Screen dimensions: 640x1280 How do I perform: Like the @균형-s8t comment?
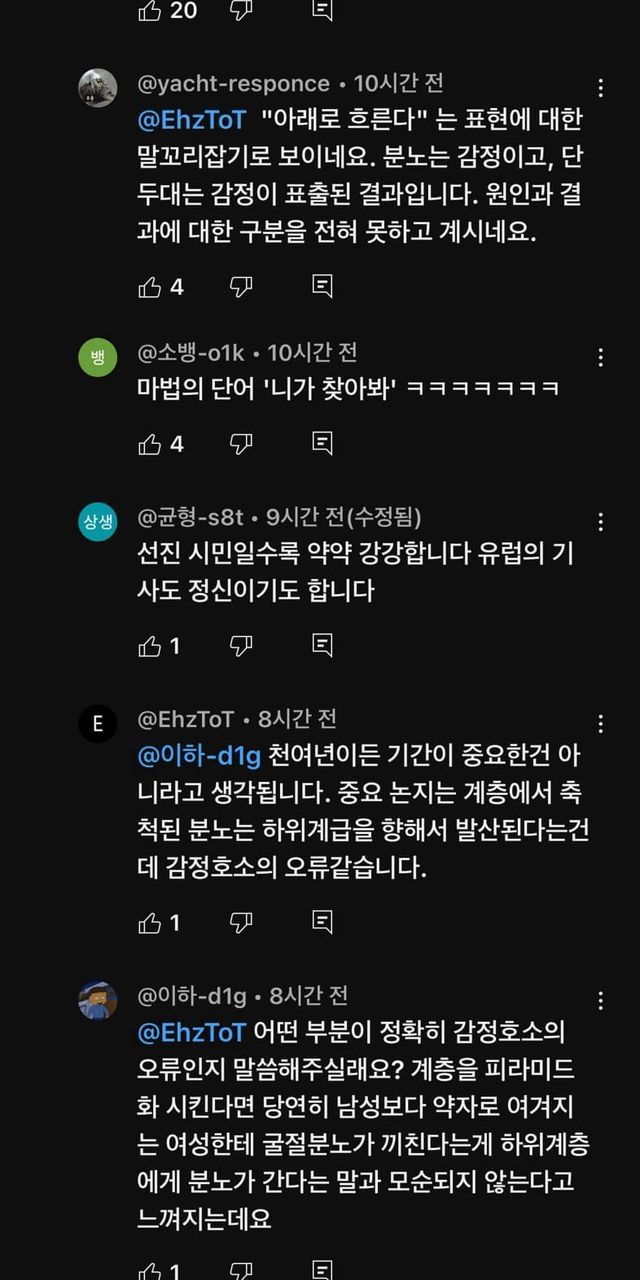(x=150, y=646)
